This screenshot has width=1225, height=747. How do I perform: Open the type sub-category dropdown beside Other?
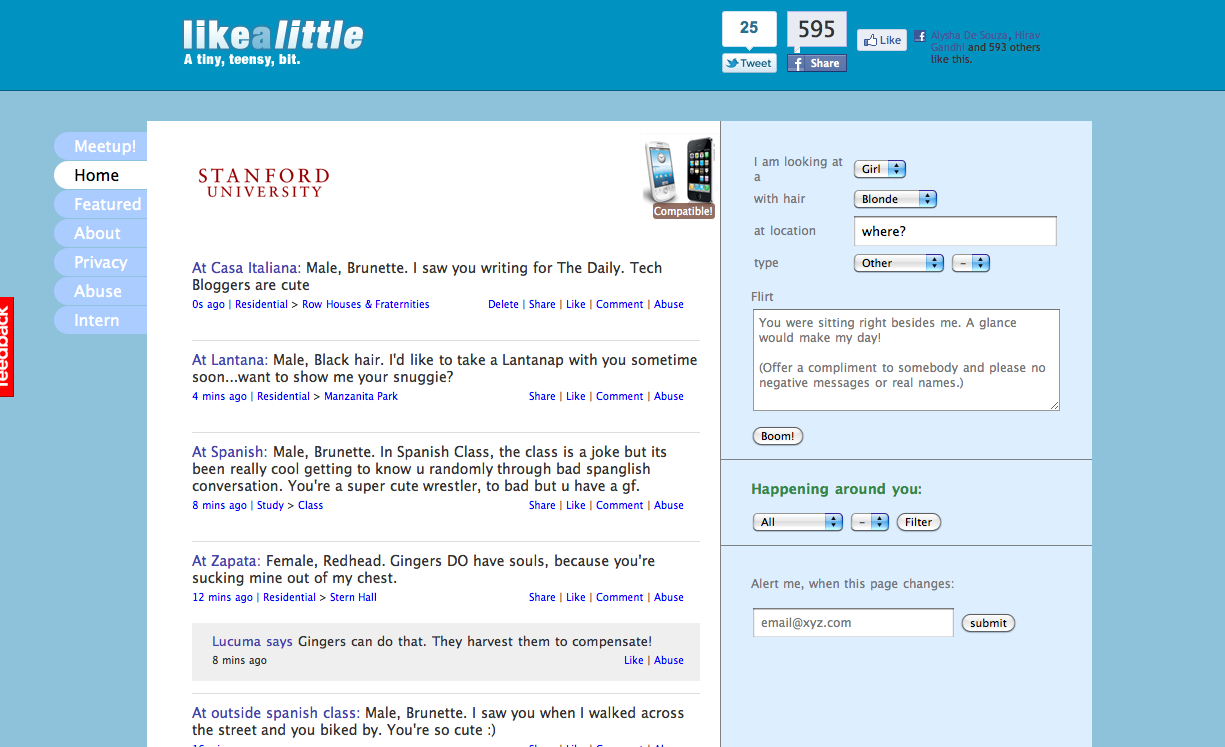(x=970, y=263)
